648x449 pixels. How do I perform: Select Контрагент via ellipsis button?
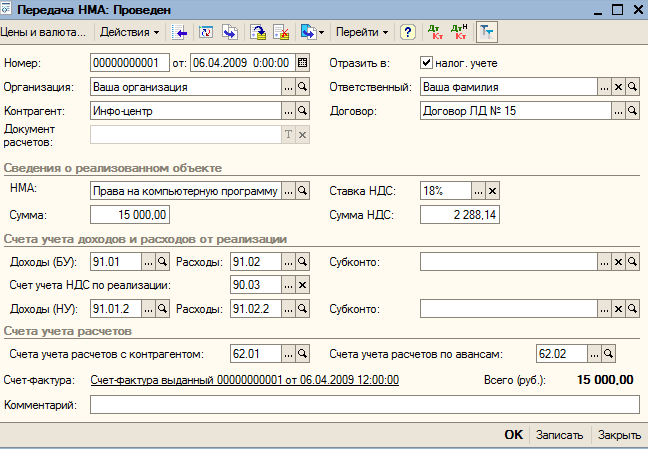point(288,111)
